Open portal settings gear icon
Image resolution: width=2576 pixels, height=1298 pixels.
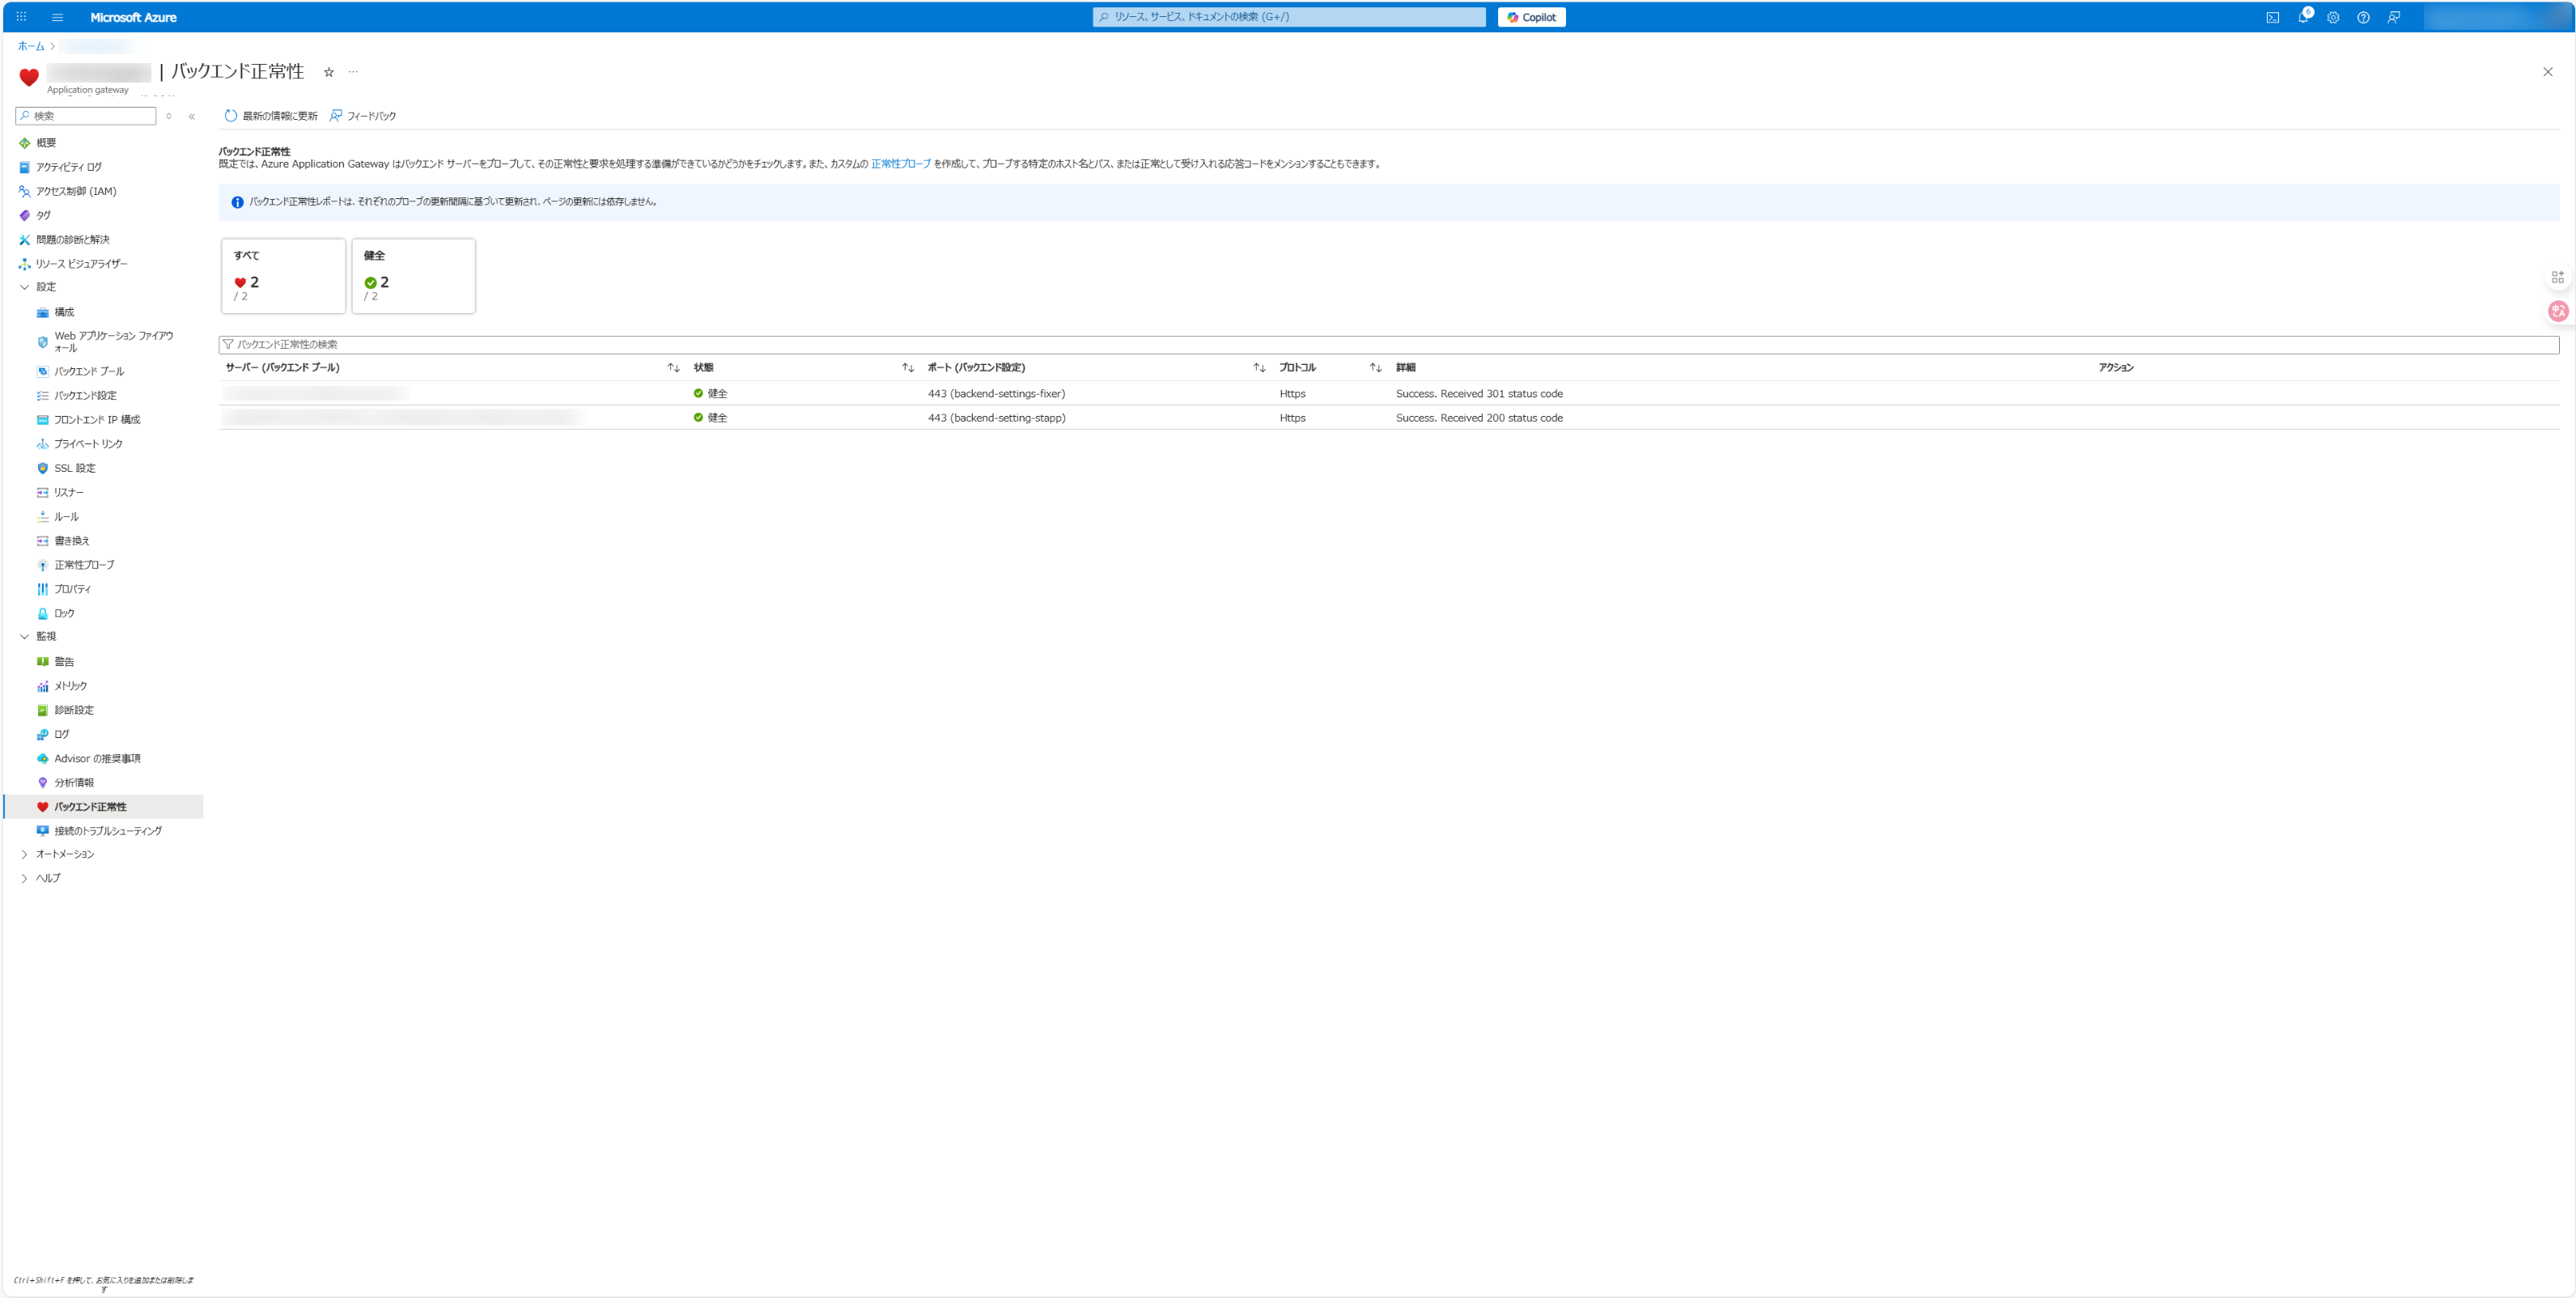(2333, 17)
